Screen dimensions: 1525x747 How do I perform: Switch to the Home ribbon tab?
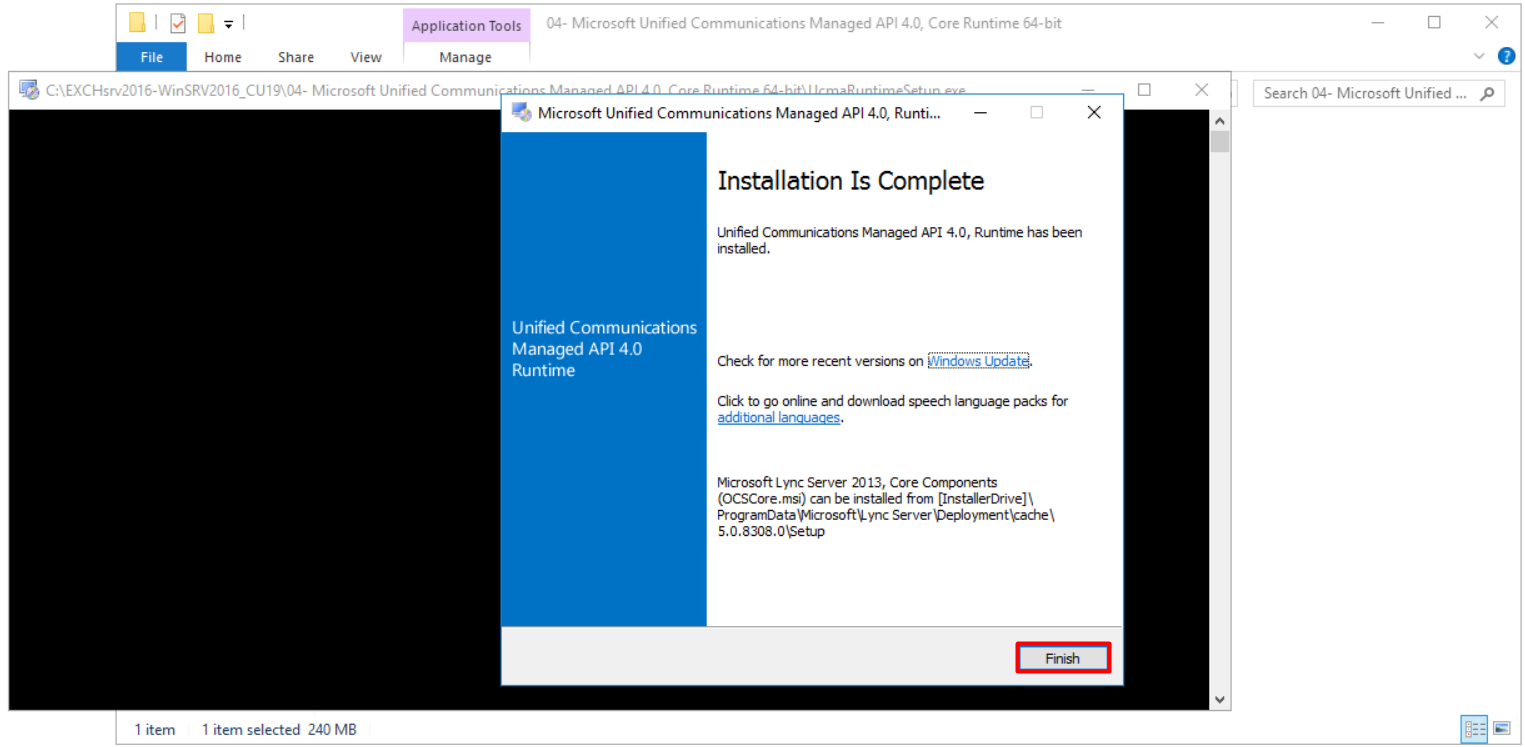(223, 57)
